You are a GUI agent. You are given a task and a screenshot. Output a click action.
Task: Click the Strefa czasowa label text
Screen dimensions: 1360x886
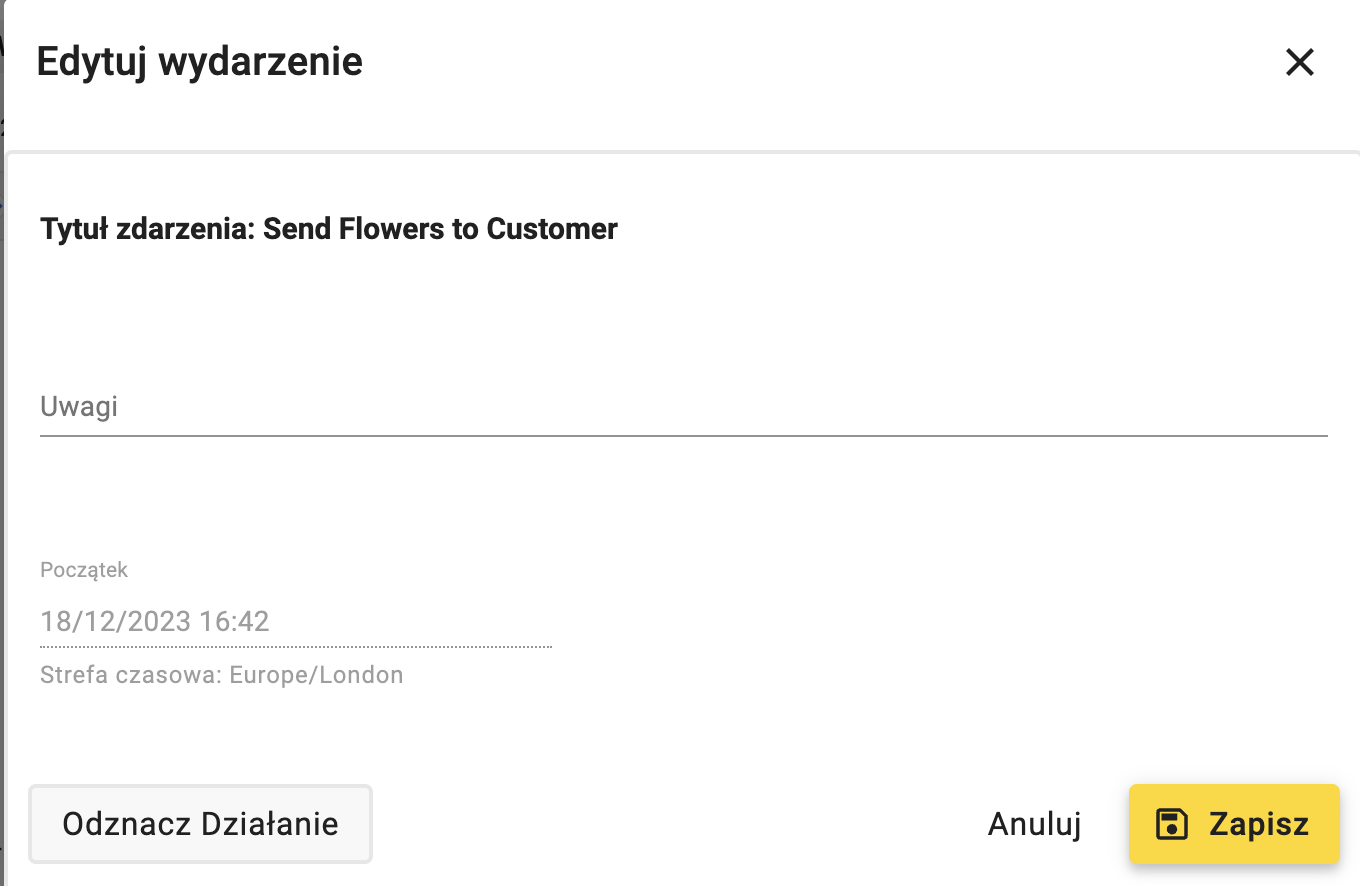131,675
